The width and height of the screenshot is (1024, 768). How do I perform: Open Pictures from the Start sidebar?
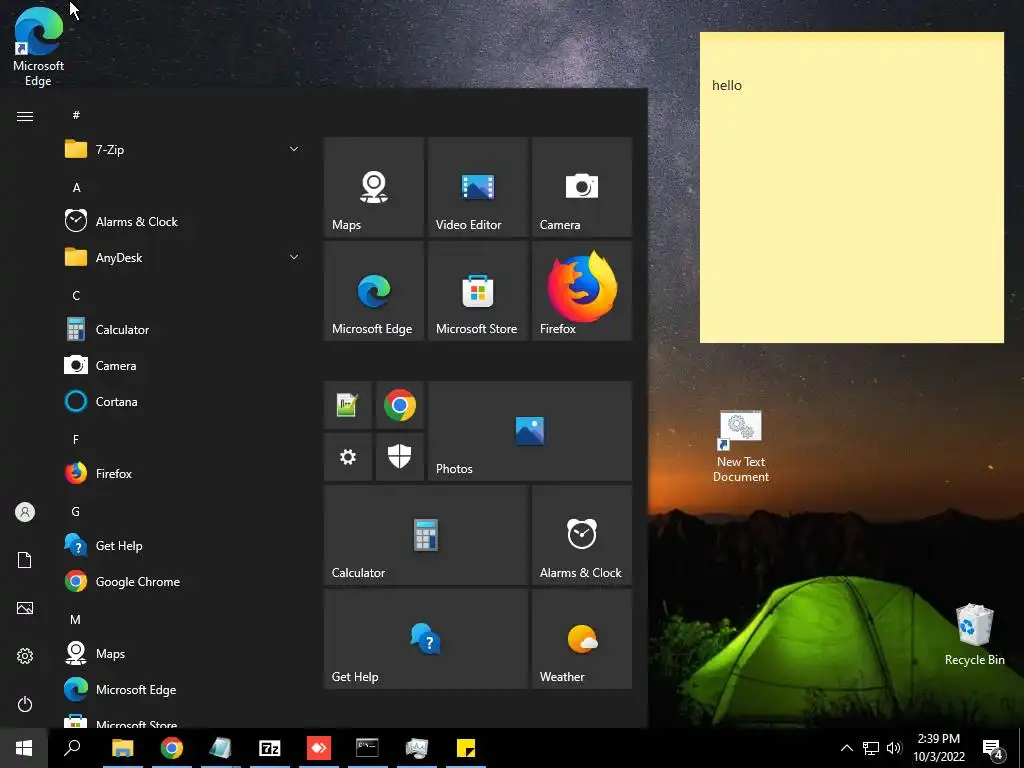click(25, 608)
